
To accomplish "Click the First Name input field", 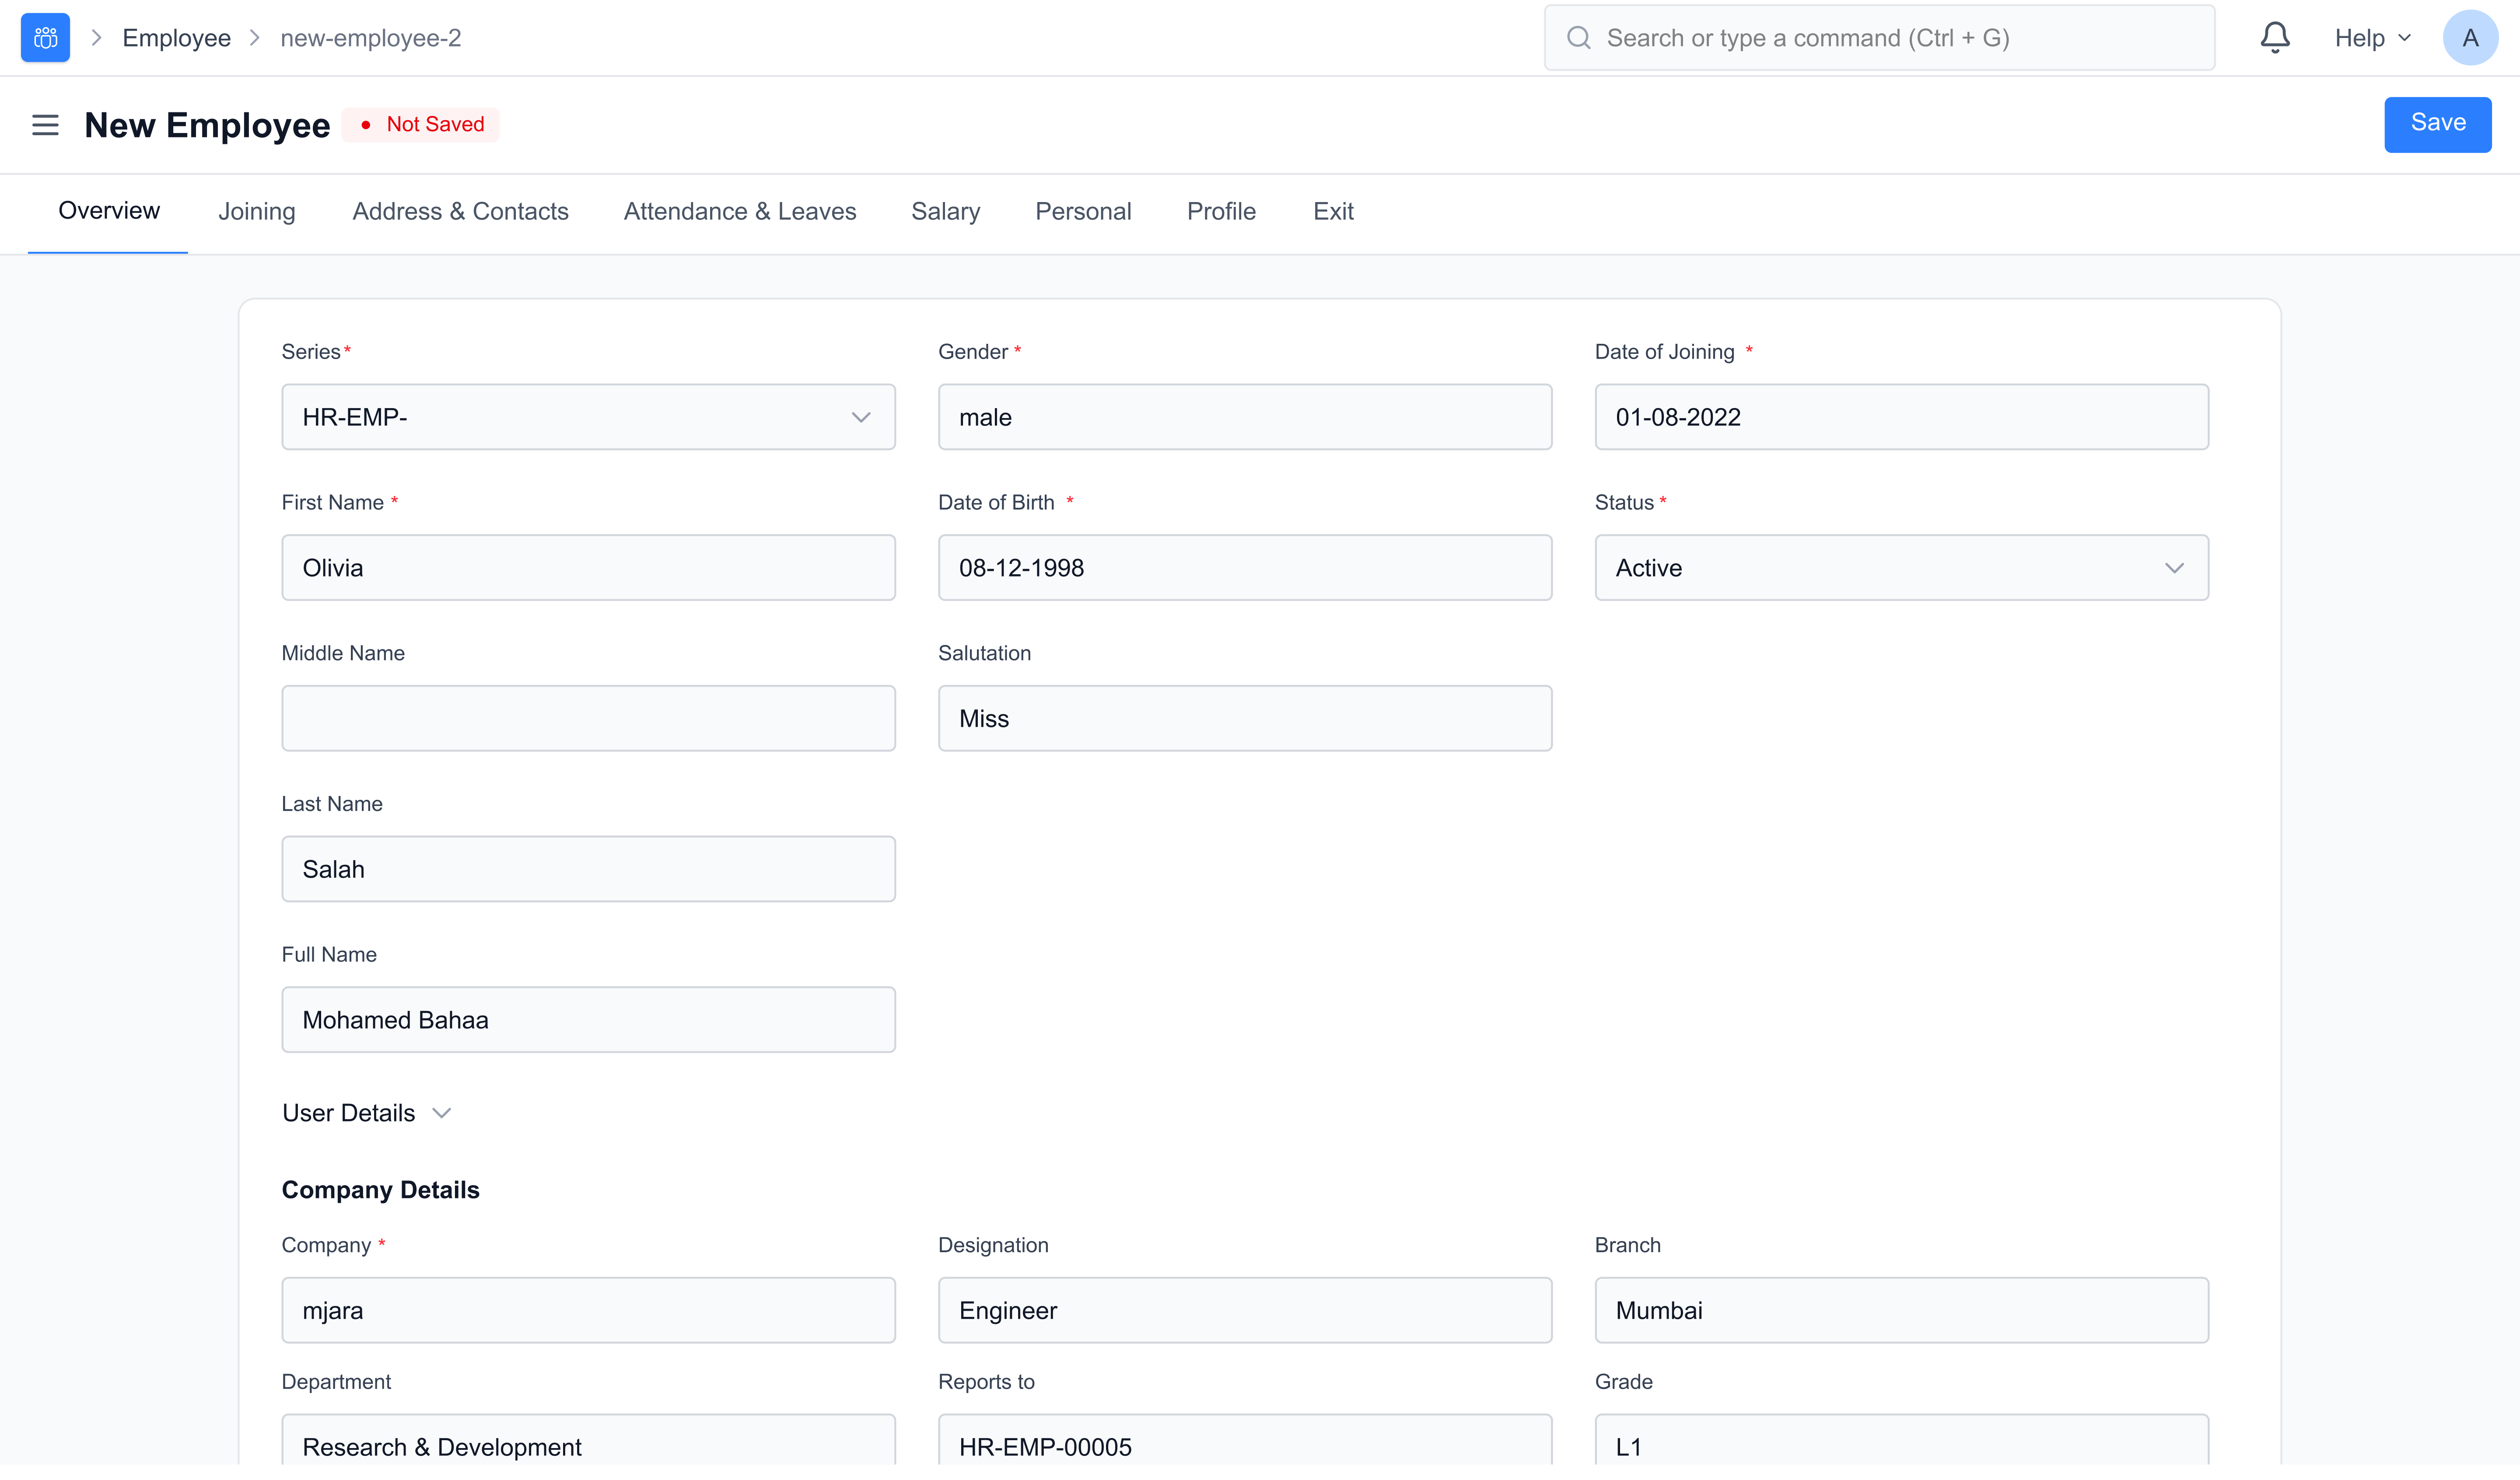I will tap(588, 568).
